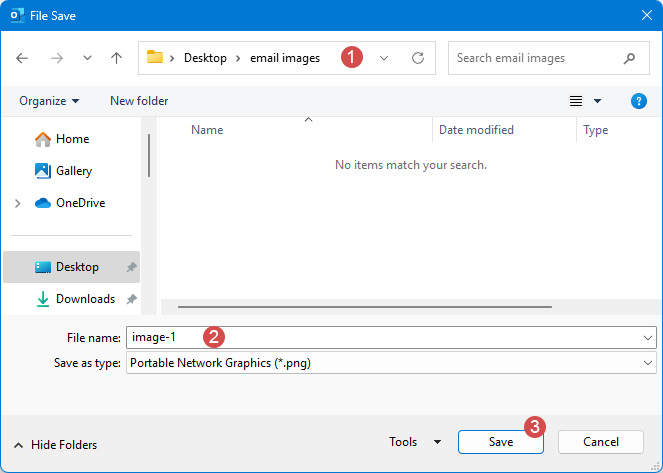Open the Save as type dropdown

pos(648,363)
